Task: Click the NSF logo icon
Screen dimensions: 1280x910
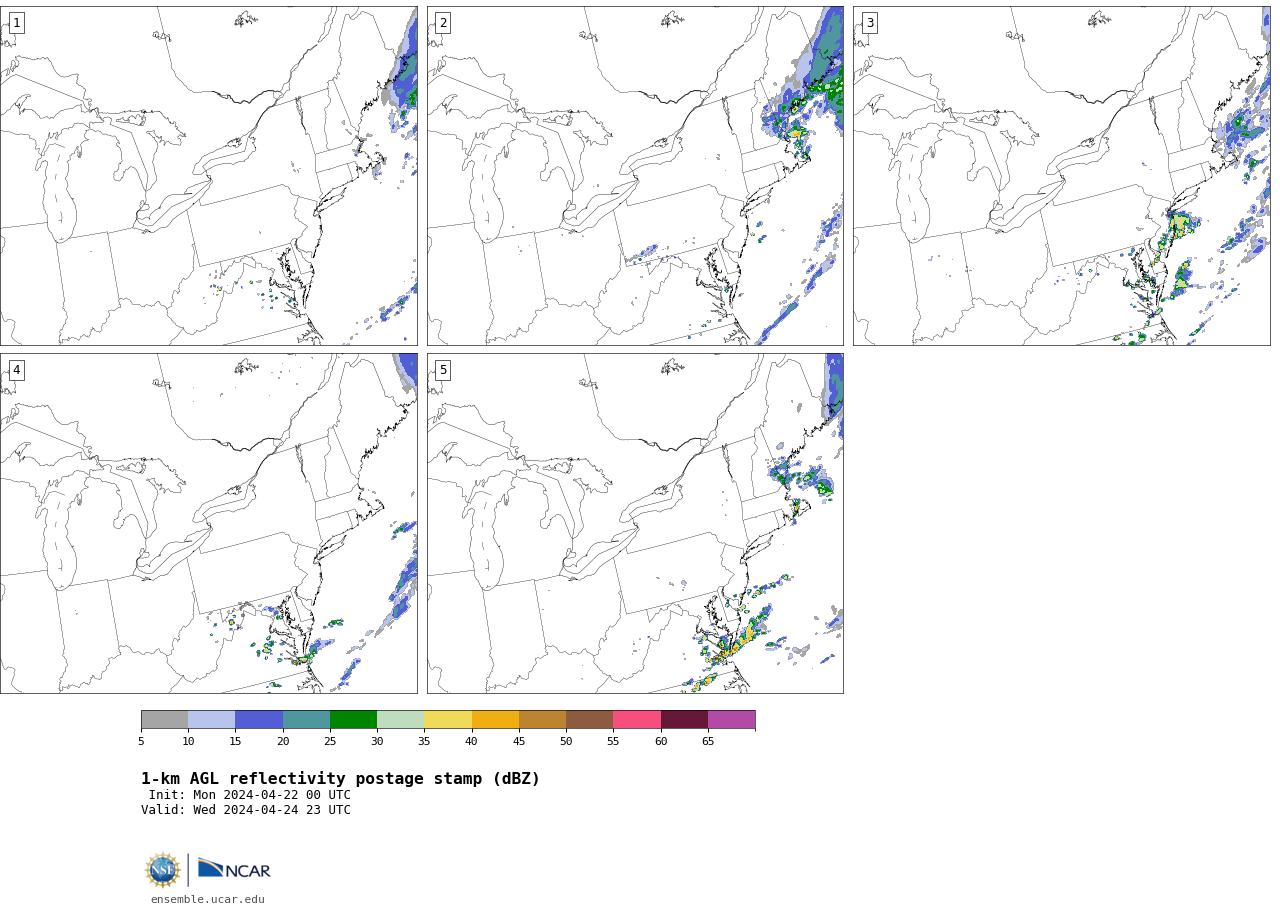Action: (x=163, y=870)
